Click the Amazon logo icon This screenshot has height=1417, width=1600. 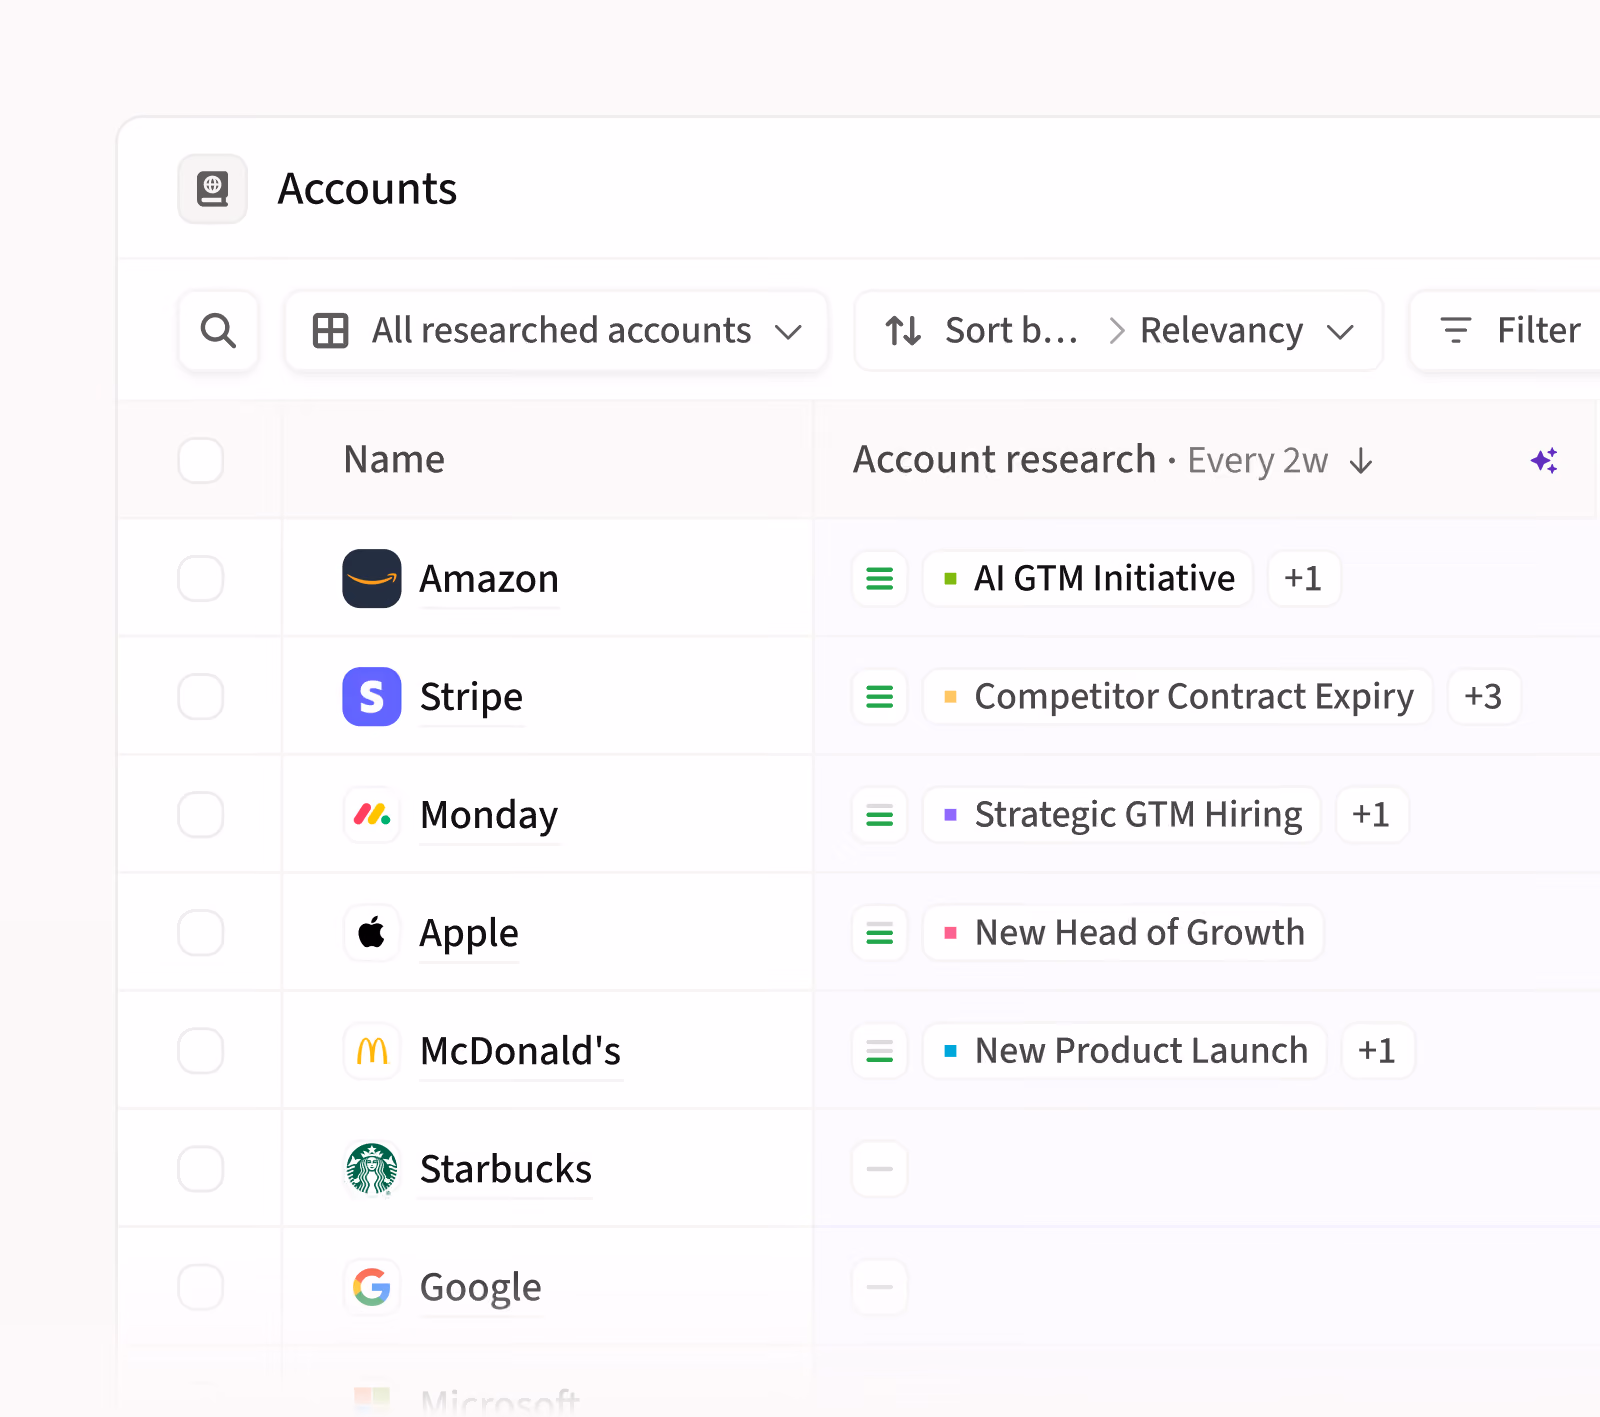(372, 578)
